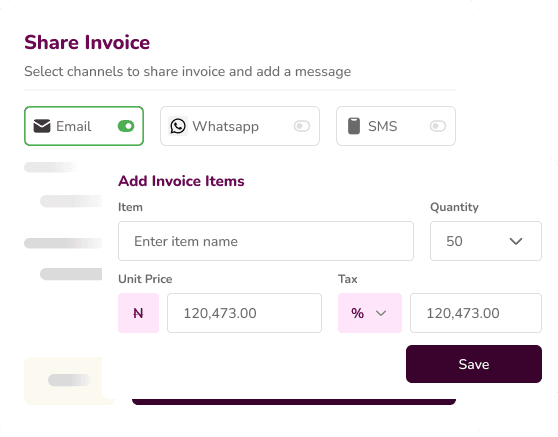Click the Email envelope icon
The height and width of the screenshot is (437, 558).
tap(42, 126)
